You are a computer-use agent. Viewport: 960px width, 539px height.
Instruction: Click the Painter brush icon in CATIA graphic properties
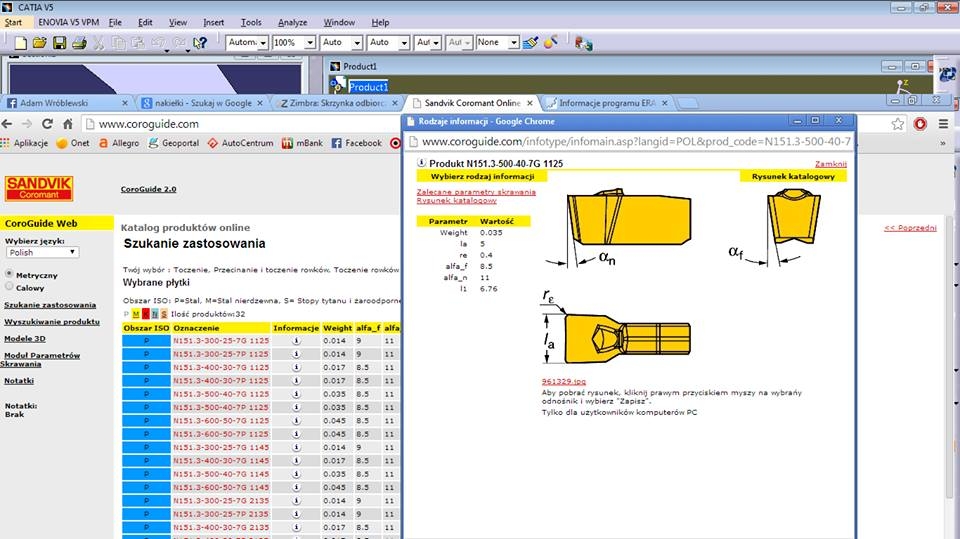click(531, 42)
